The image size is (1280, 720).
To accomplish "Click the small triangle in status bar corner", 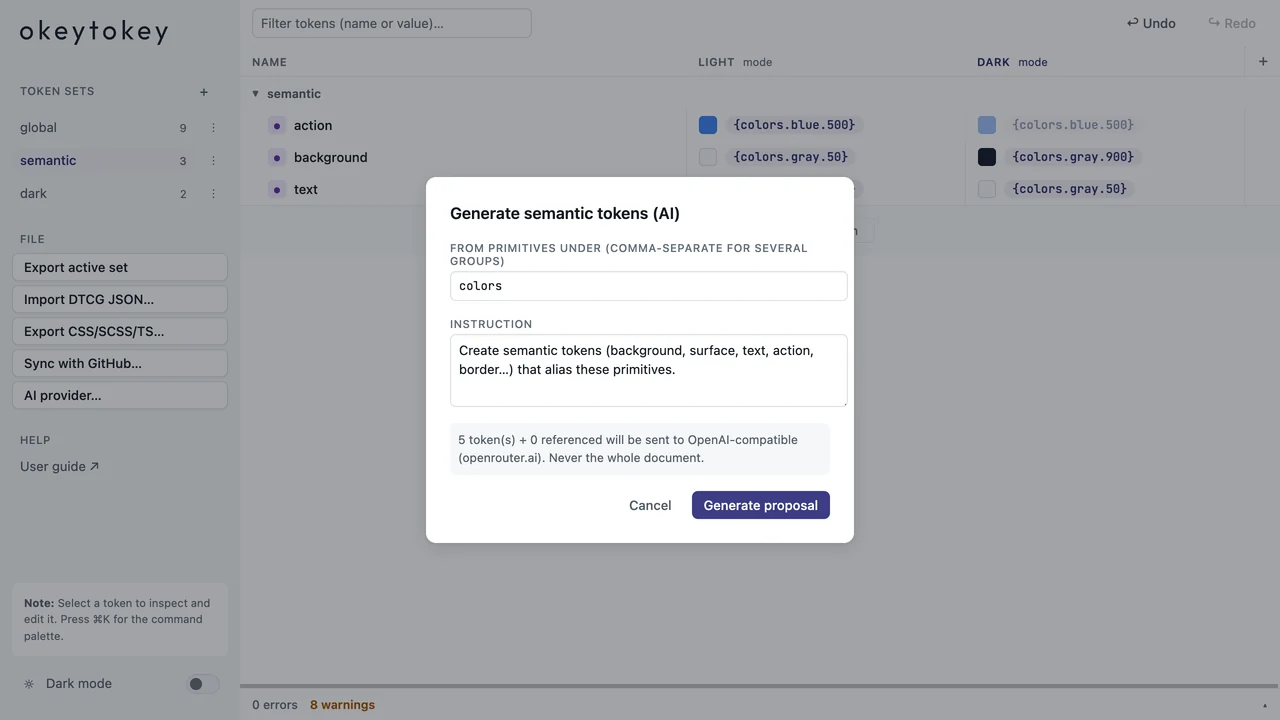I will coord(1265,706).
